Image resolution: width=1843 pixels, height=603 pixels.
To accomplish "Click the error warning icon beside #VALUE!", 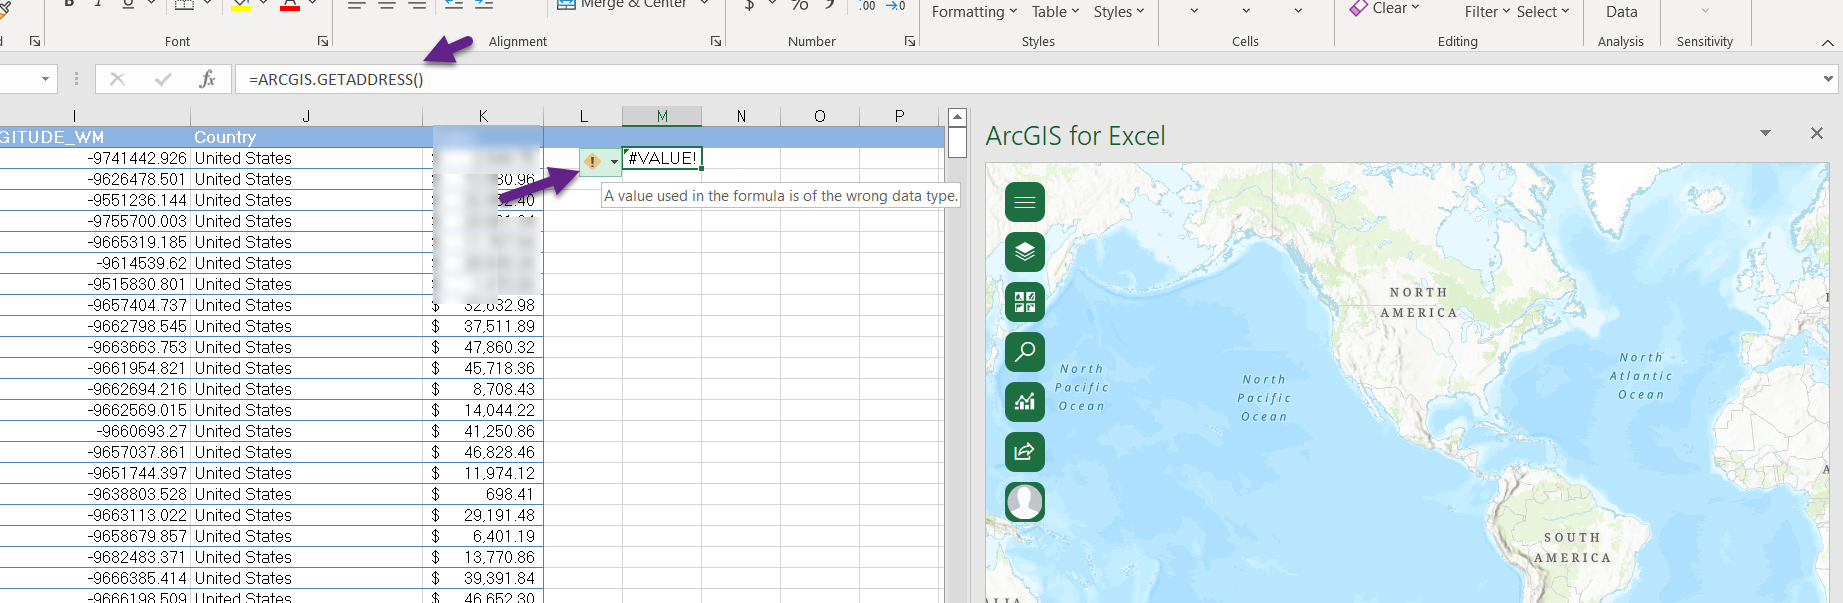I will pos(593,161).
